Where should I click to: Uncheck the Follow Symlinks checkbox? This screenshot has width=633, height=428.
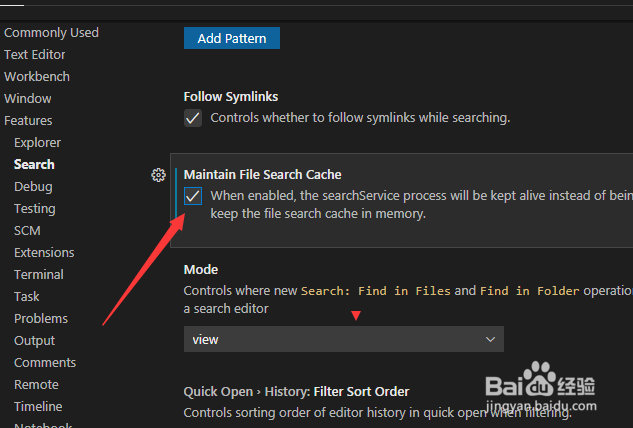pyautogui.click(x=193, y=118)
